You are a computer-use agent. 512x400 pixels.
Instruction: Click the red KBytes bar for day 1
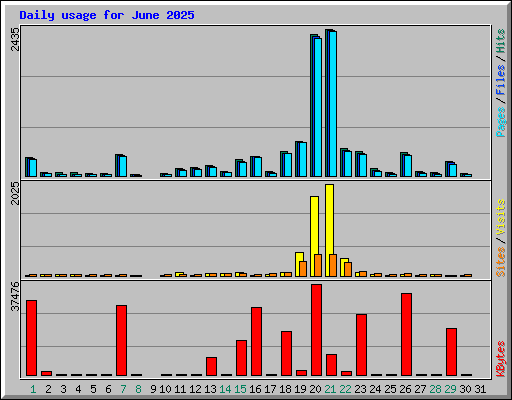(32, 338)
